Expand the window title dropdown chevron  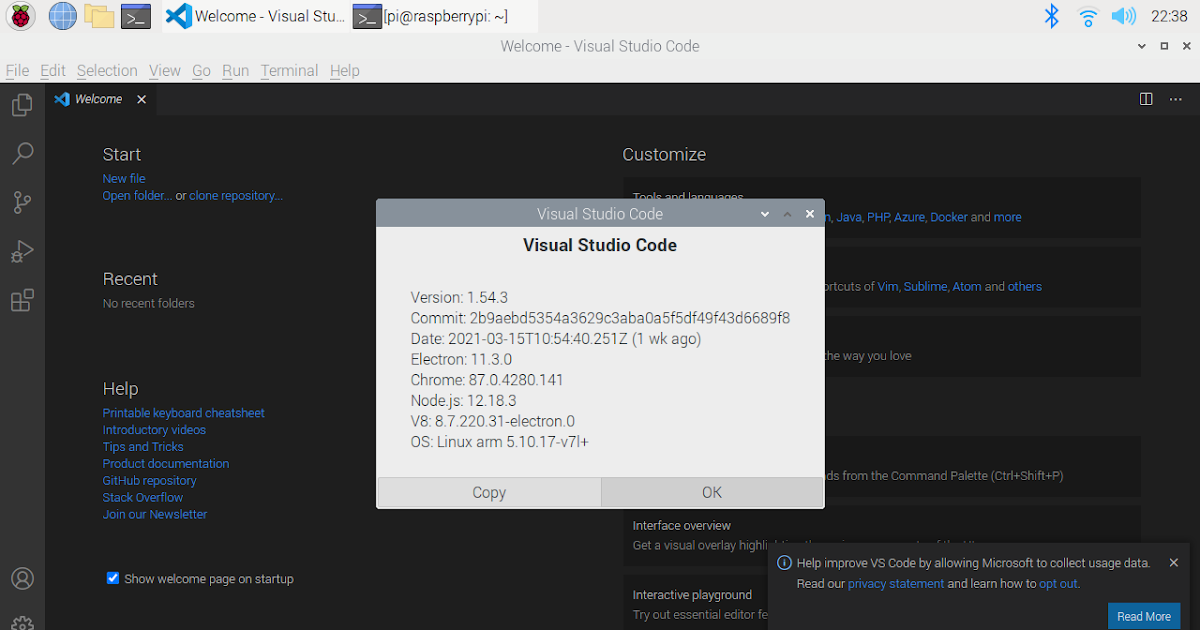click(x=1141, y=46)
